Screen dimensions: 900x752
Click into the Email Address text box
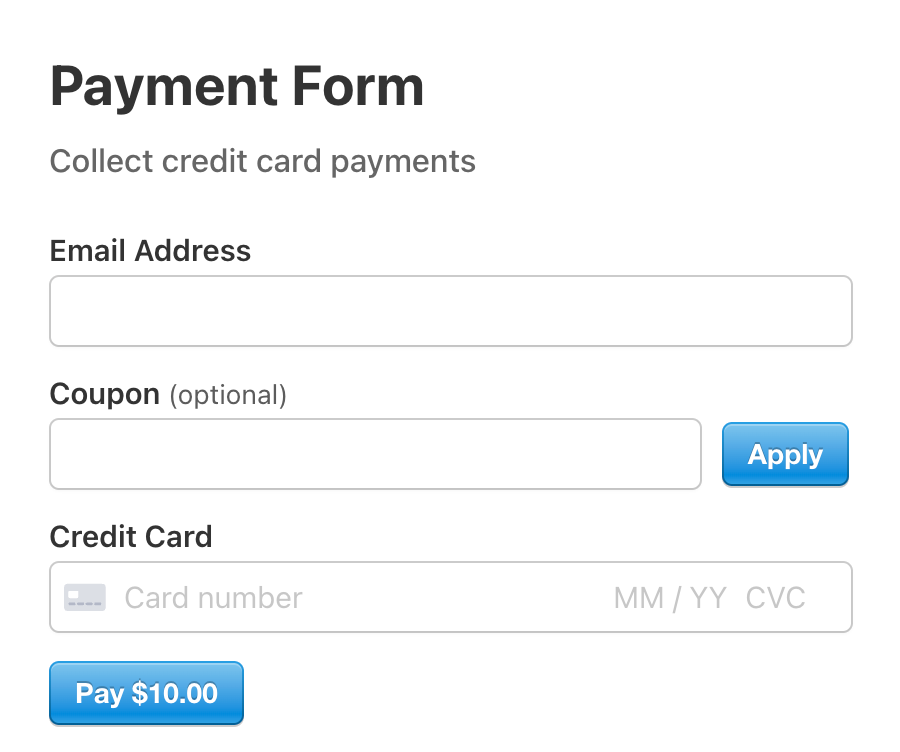[451, 311]
